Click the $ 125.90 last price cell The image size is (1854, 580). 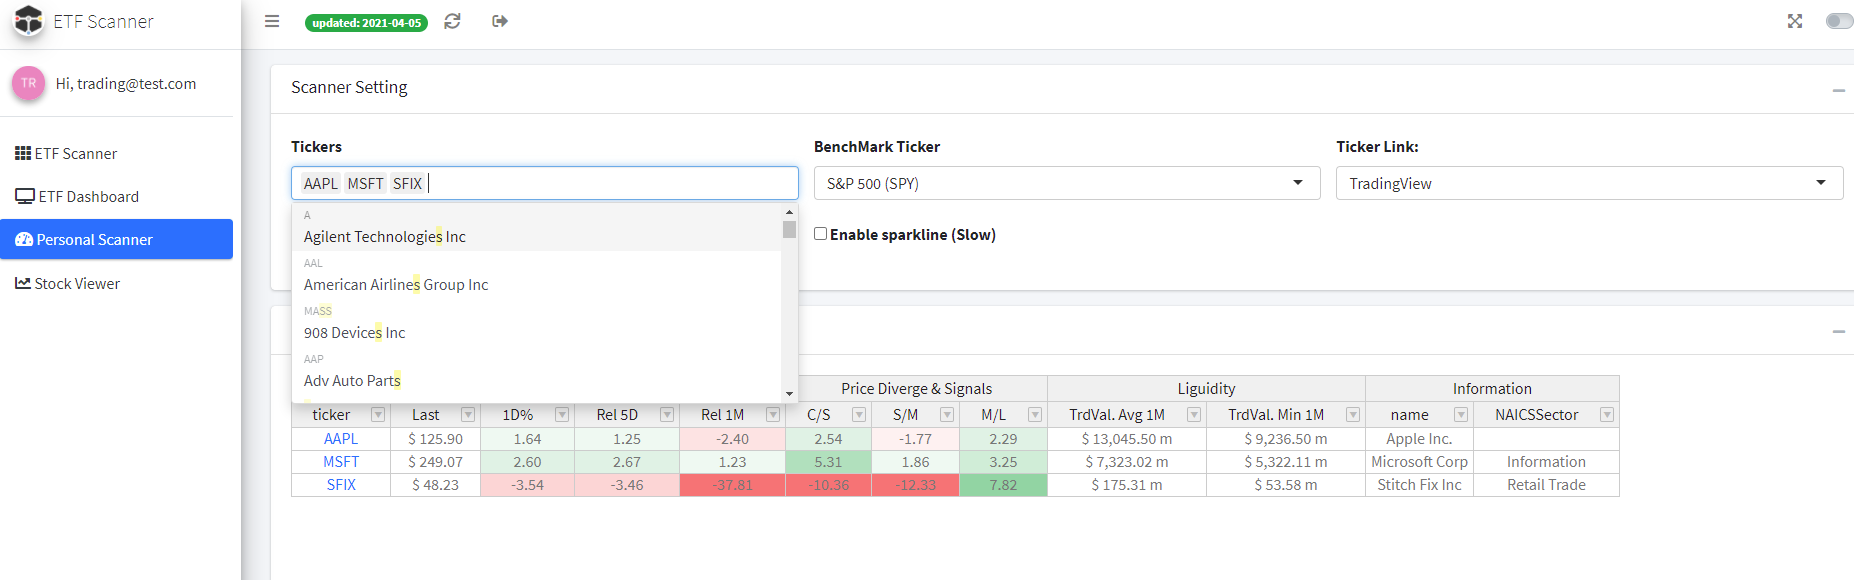click(435, 438)
